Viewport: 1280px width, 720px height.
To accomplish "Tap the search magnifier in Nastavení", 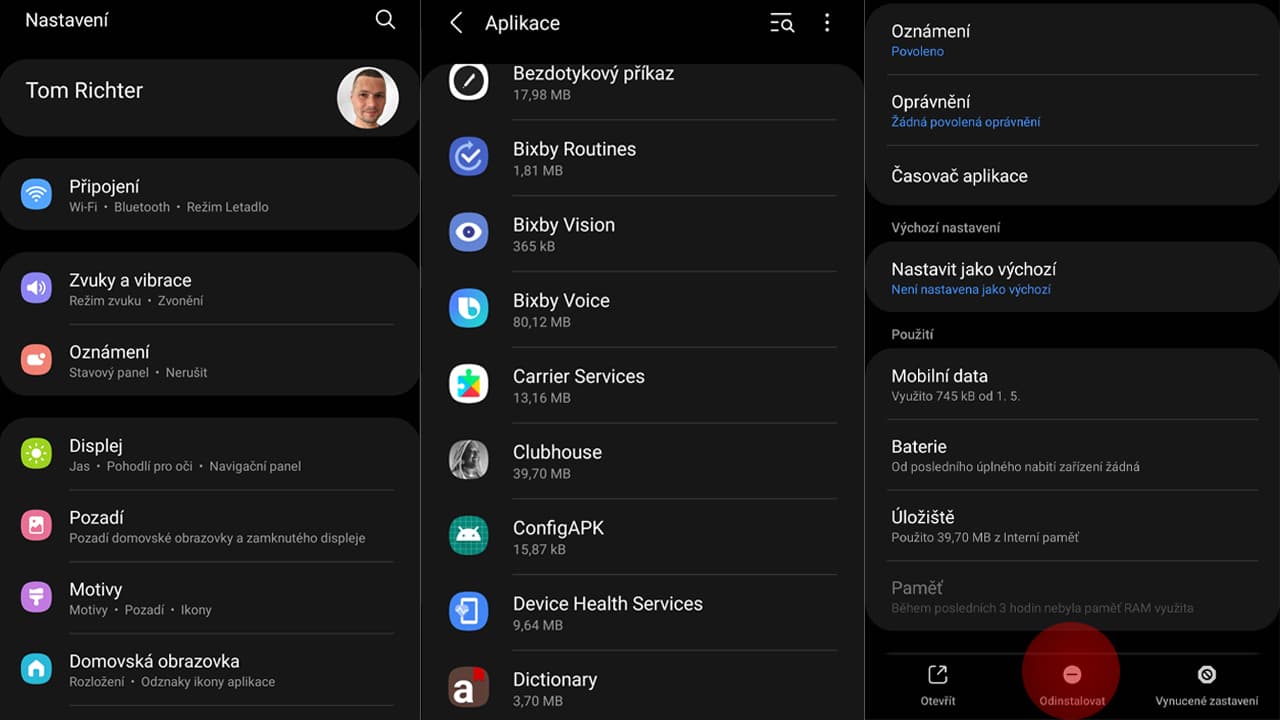I will pos(385,20).
